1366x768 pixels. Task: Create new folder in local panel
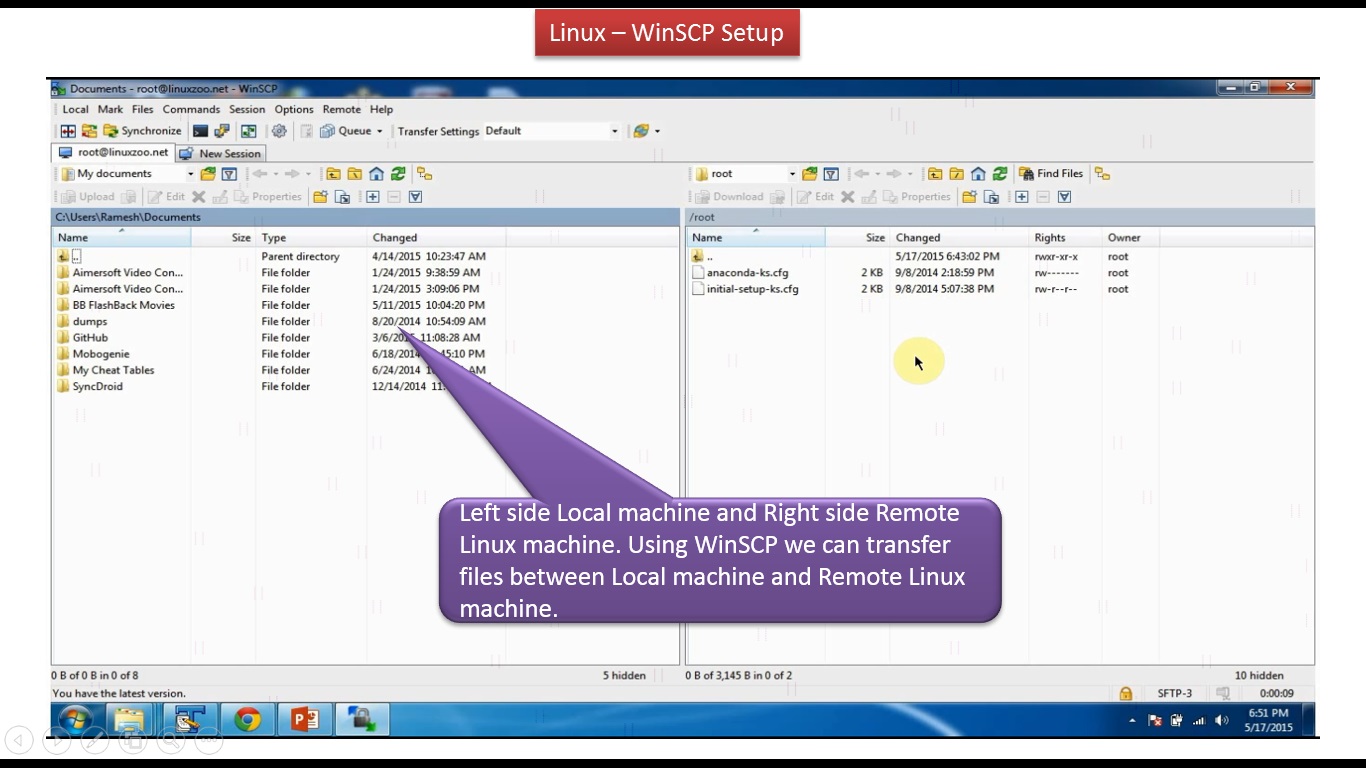click(320, 197)
